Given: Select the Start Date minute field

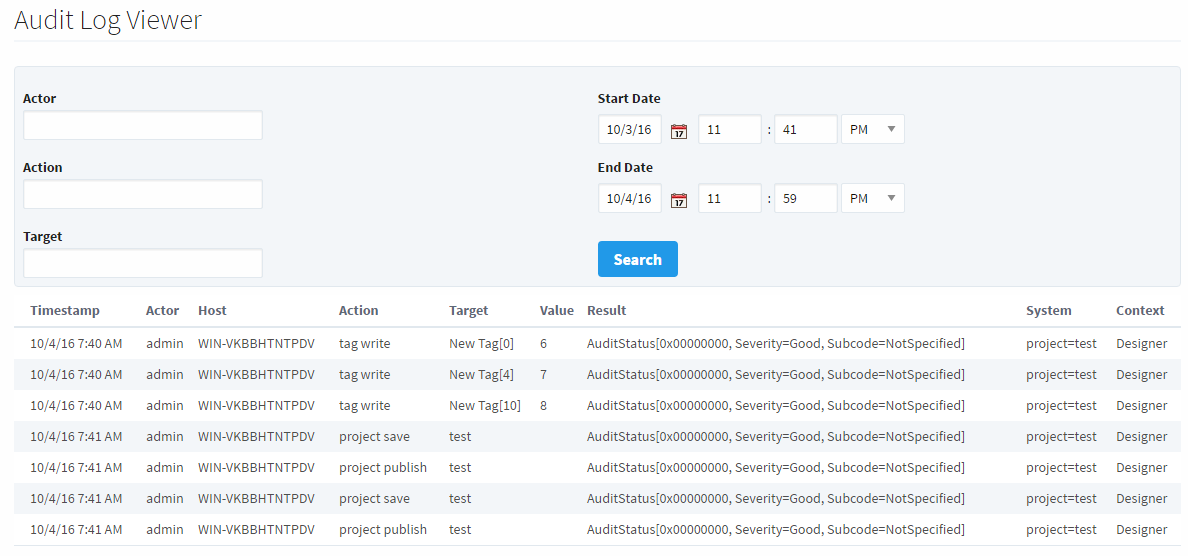Looking at the screenshot, I should [805, 129].
